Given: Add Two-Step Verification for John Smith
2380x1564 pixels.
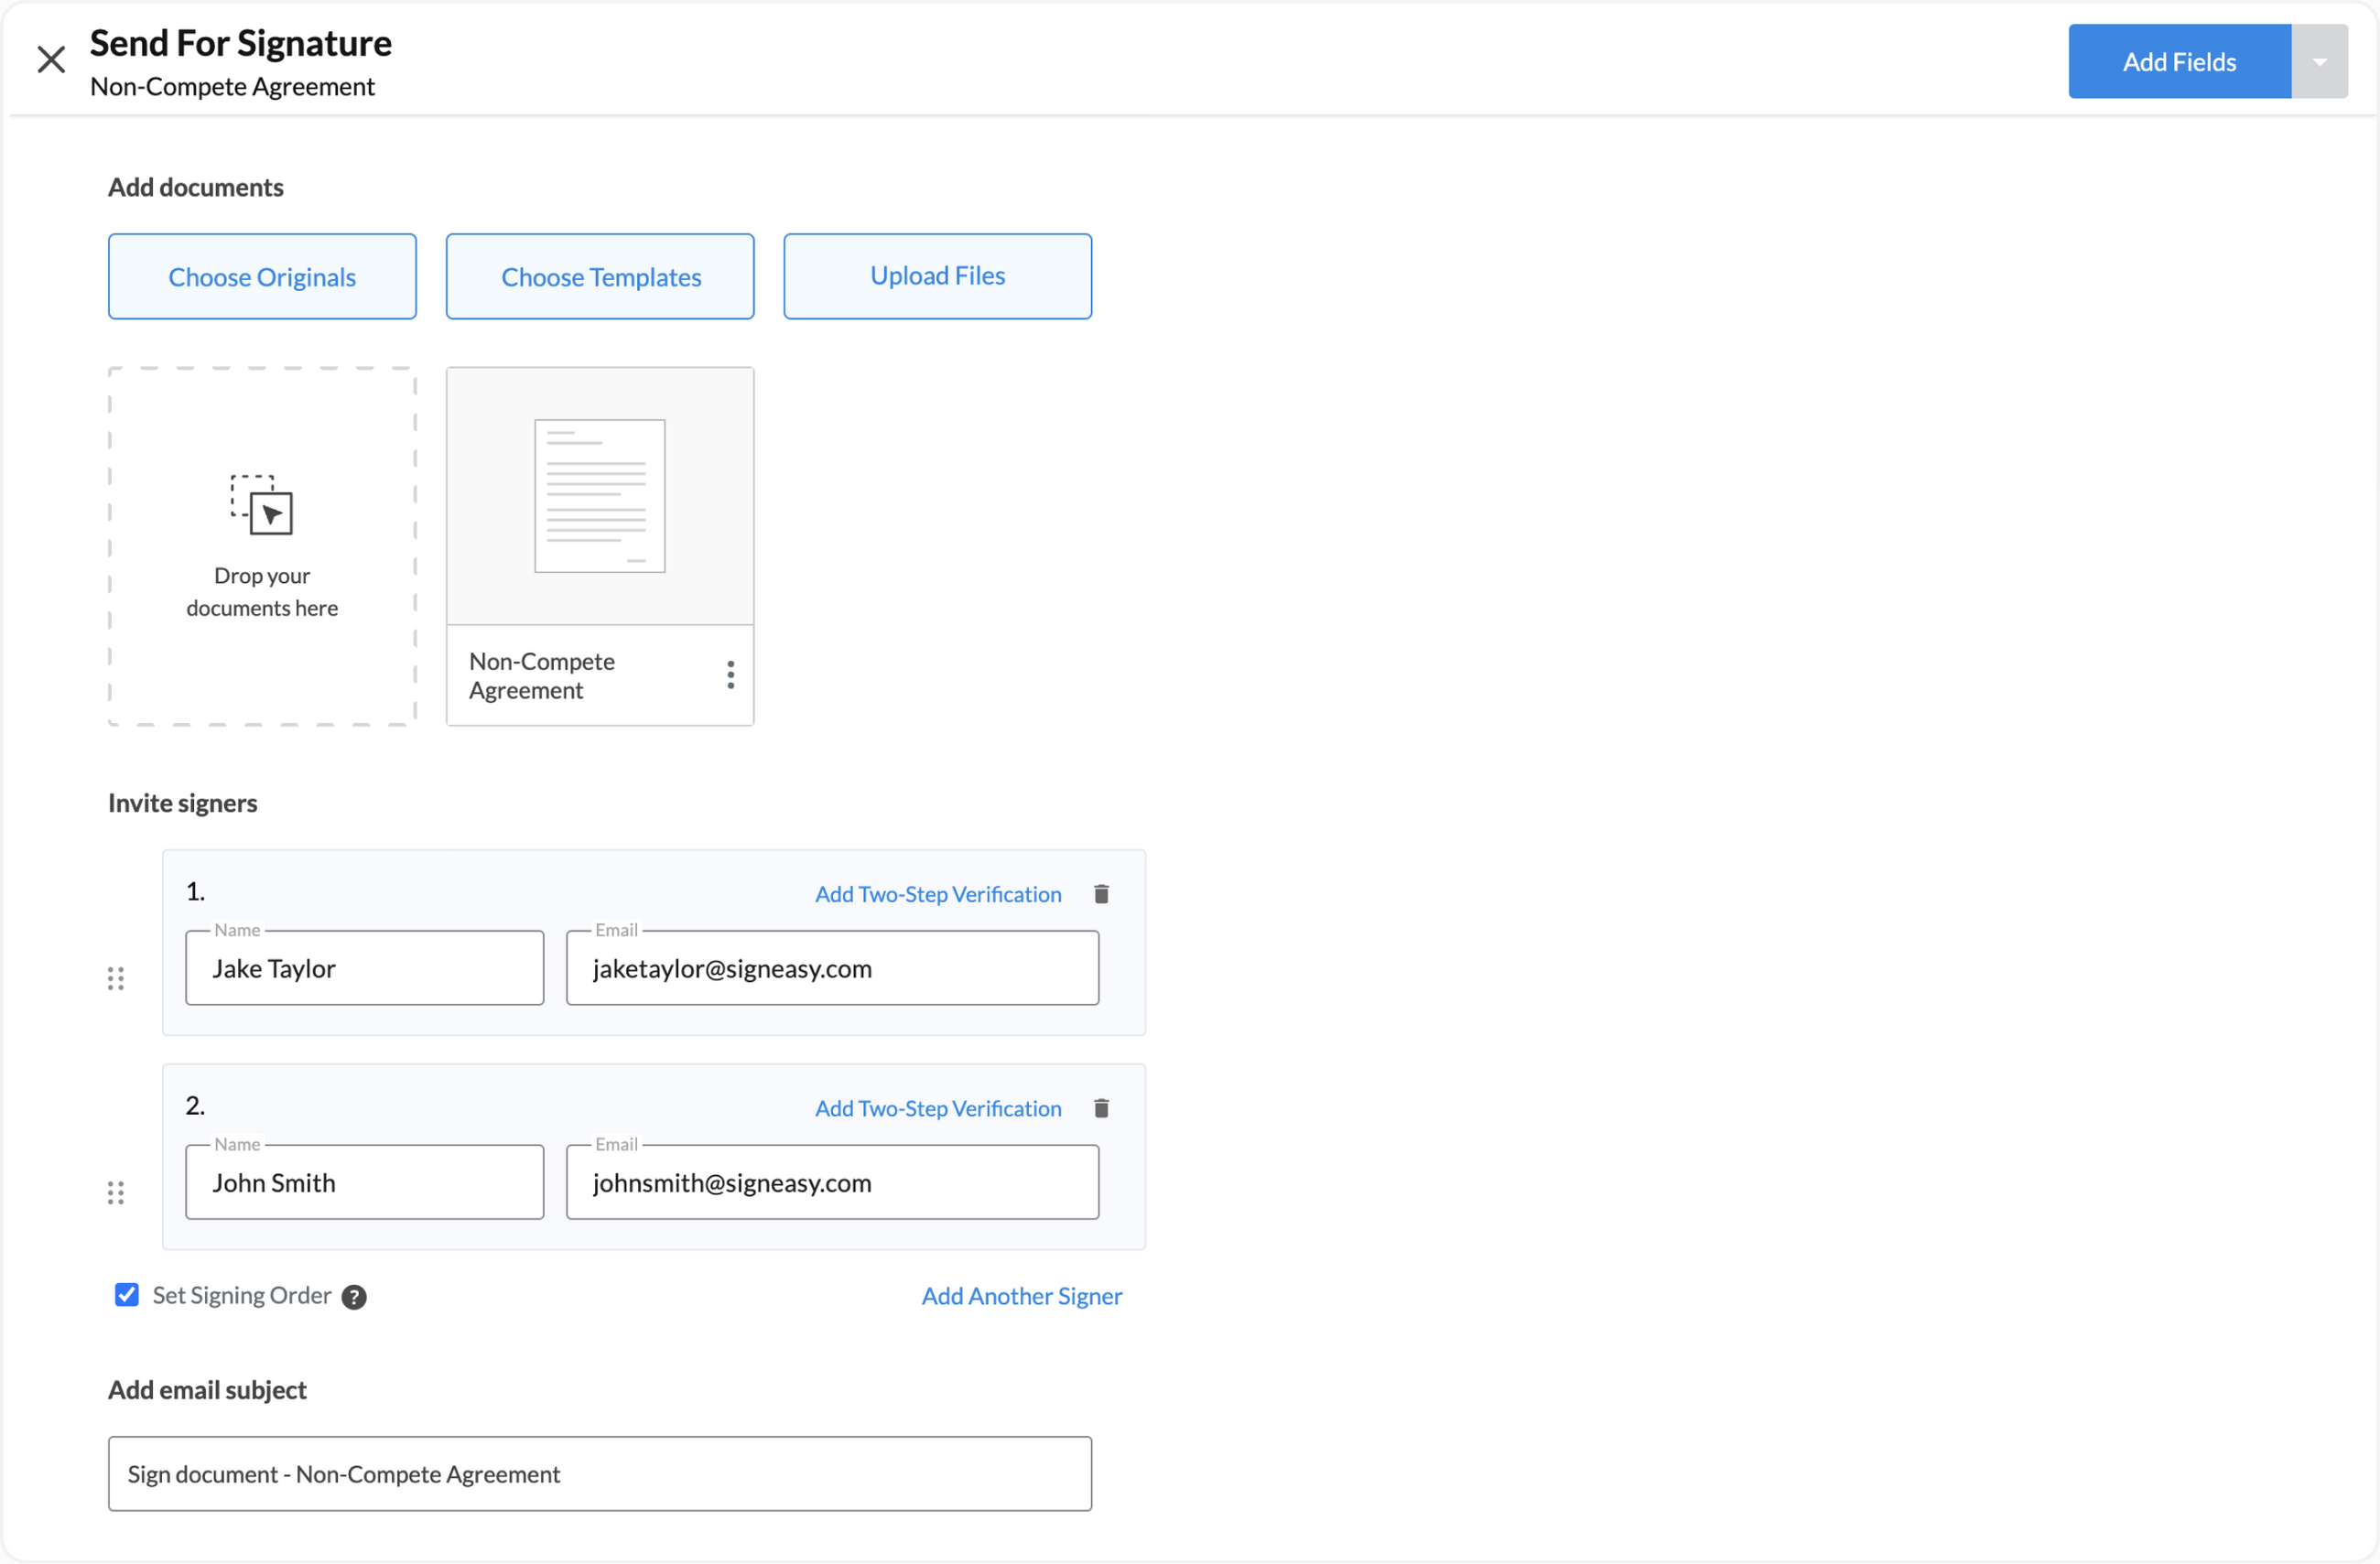Looking at the screenshot, I should (x=937, y=1108).
